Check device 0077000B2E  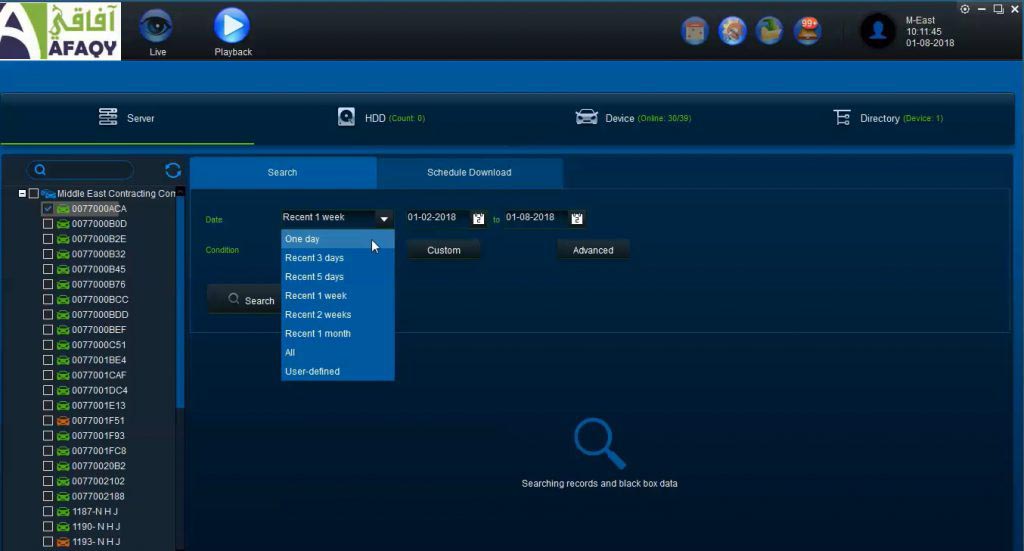tap(48, 239)
